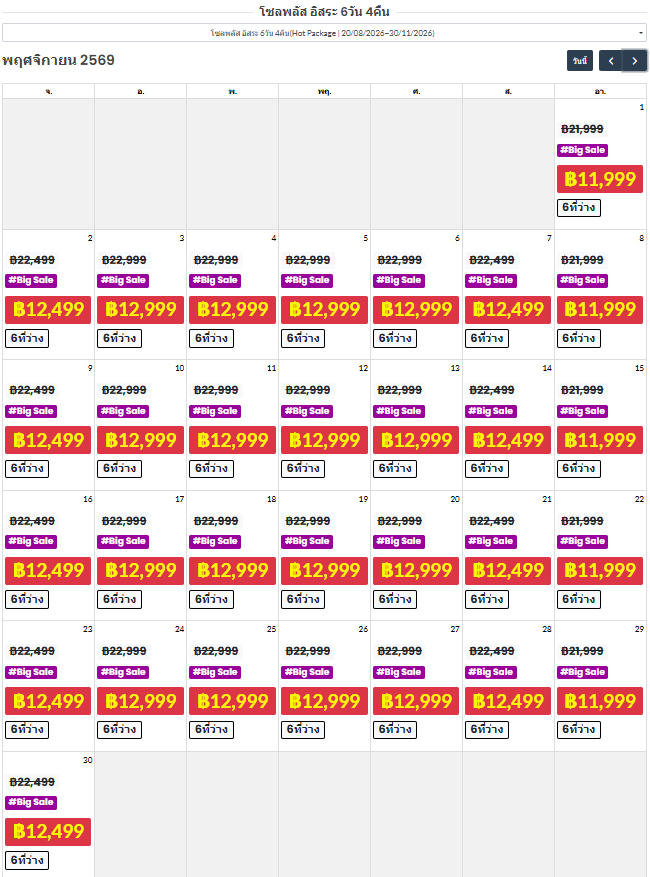The height and width of the screenshot is (877, 650).
Task: Click the วันนี้ (today) button
Action: click(580, 61)
